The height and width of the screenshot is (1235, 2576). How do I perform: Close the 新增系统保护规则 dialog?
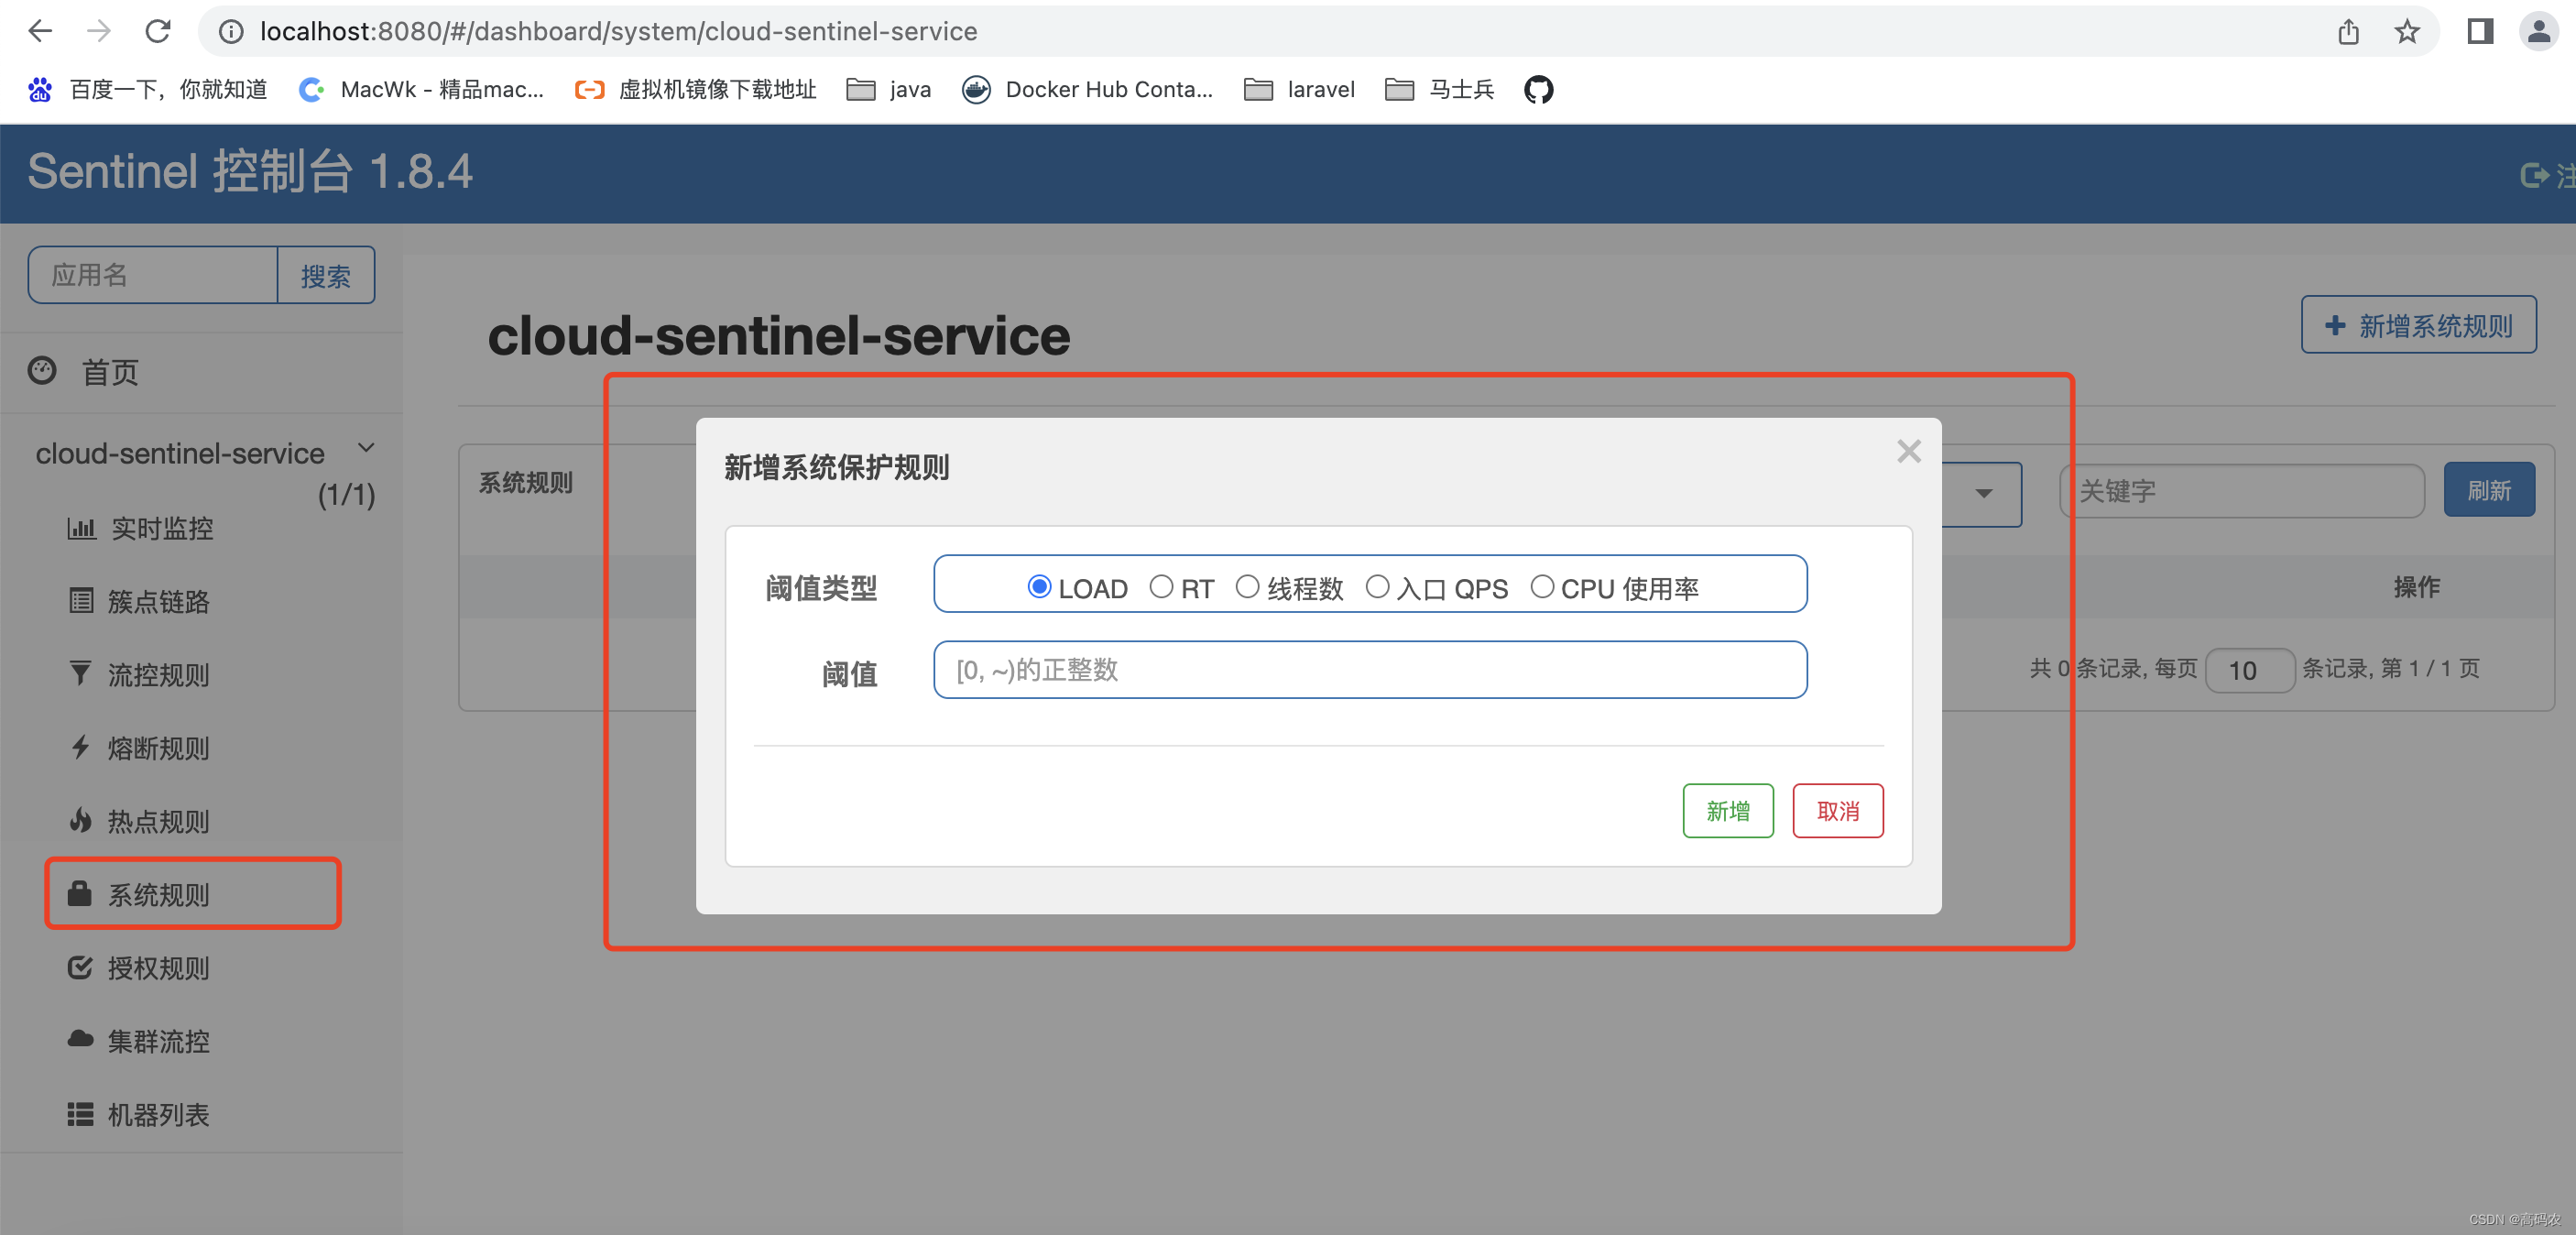pos(1908,451)
